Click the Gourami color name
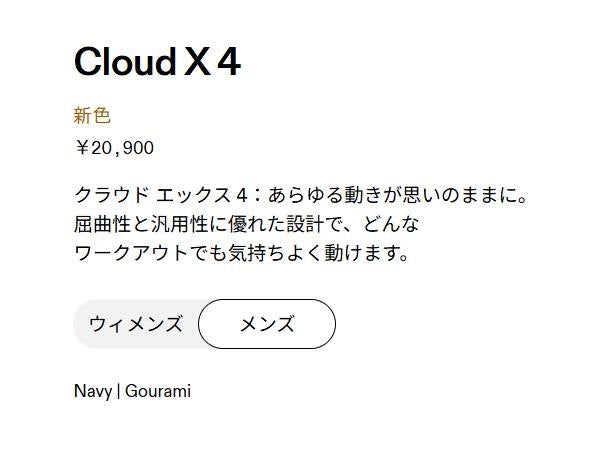Viewport: 600px width, 450px height. (158, 391)
